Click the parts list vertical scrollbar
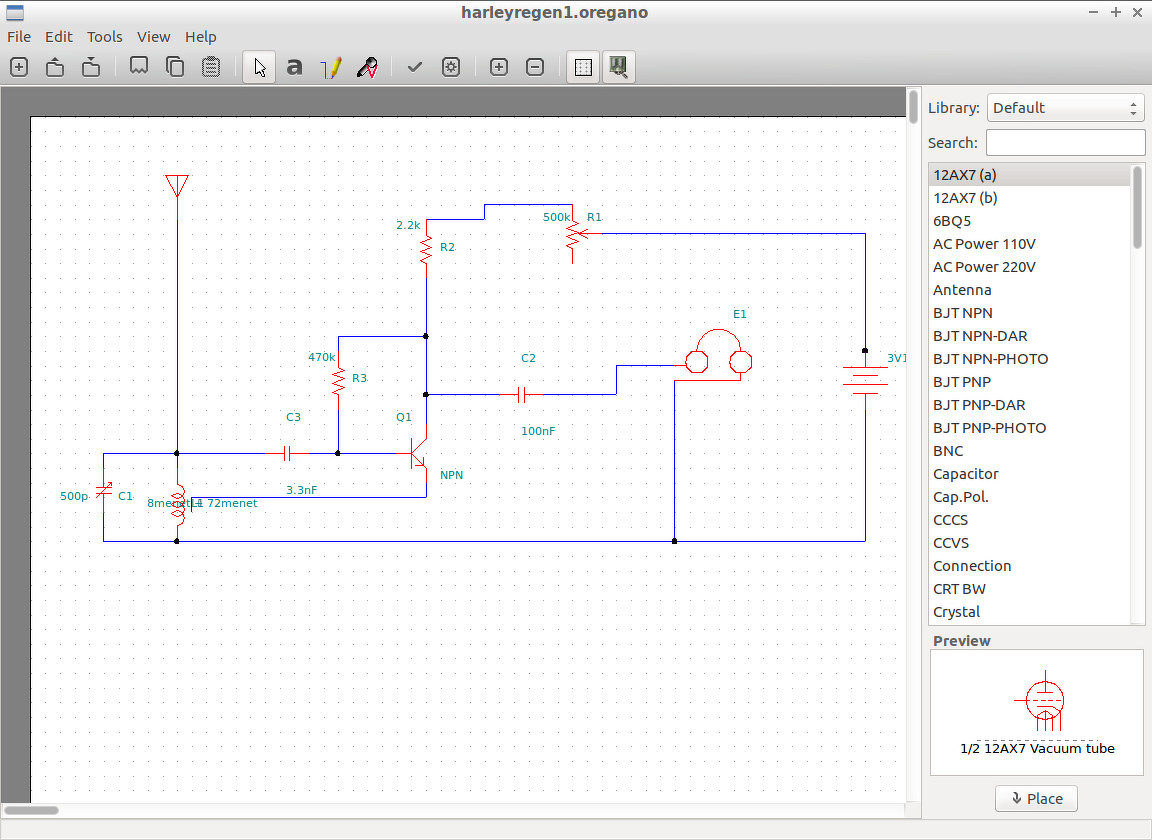Viewport: 1152px width, 840px height. (x=1137, y=207)
